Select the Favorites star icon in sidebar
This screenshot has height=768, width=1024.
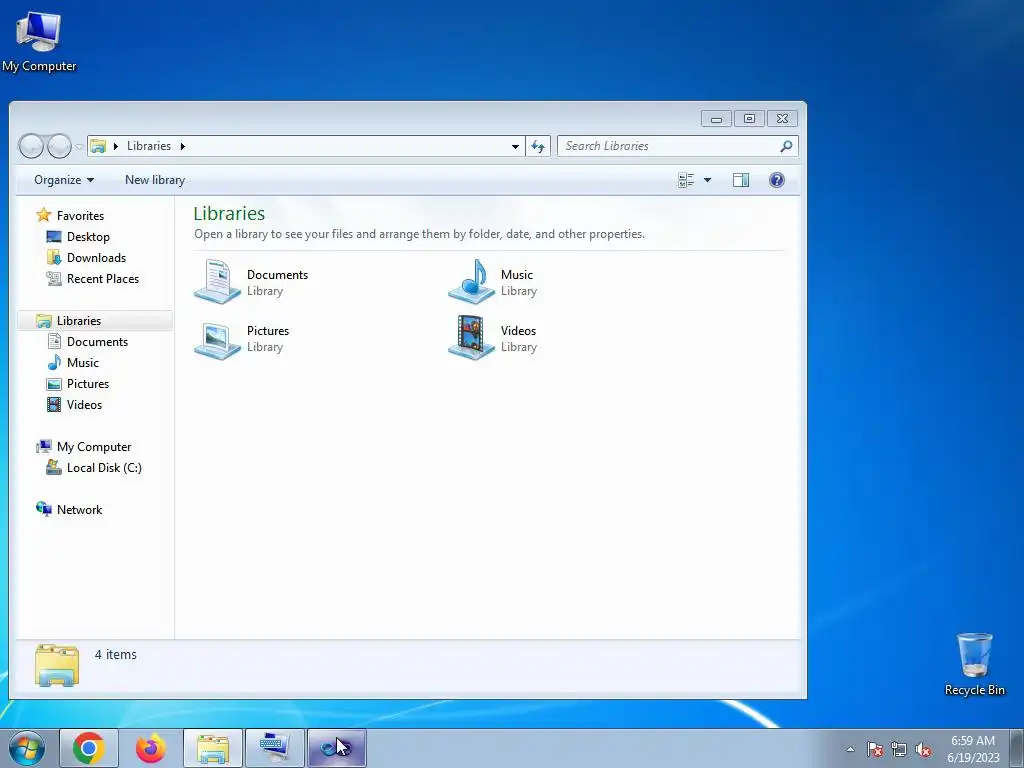pos(44,215)
